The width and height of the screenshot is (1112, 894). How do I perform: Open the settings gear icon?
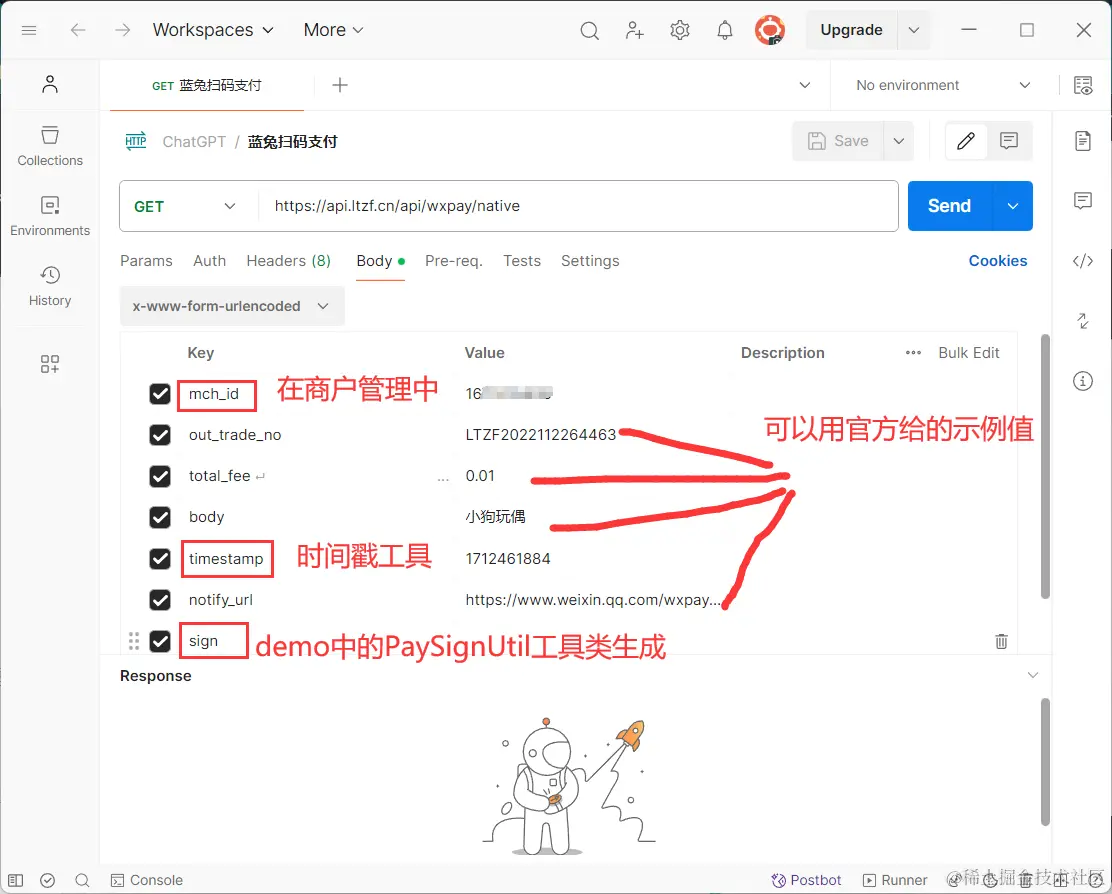pyautogui.click(x=679, y=30)
